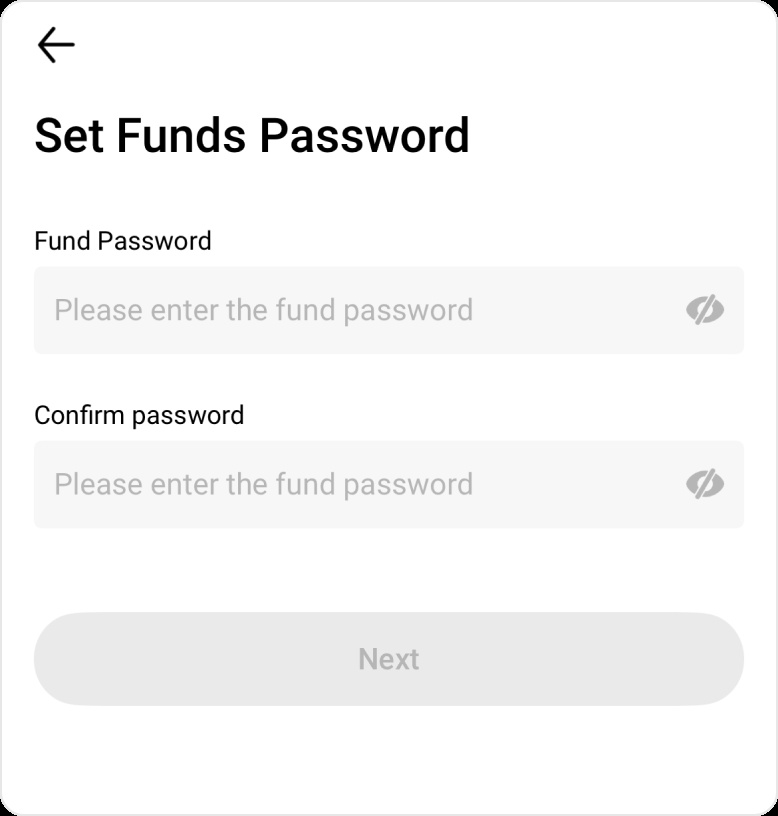The width and height of the screenshot is (778, 816).
Task: Unhide the confirmation password with the eye toggle
Action: point(704,484)
